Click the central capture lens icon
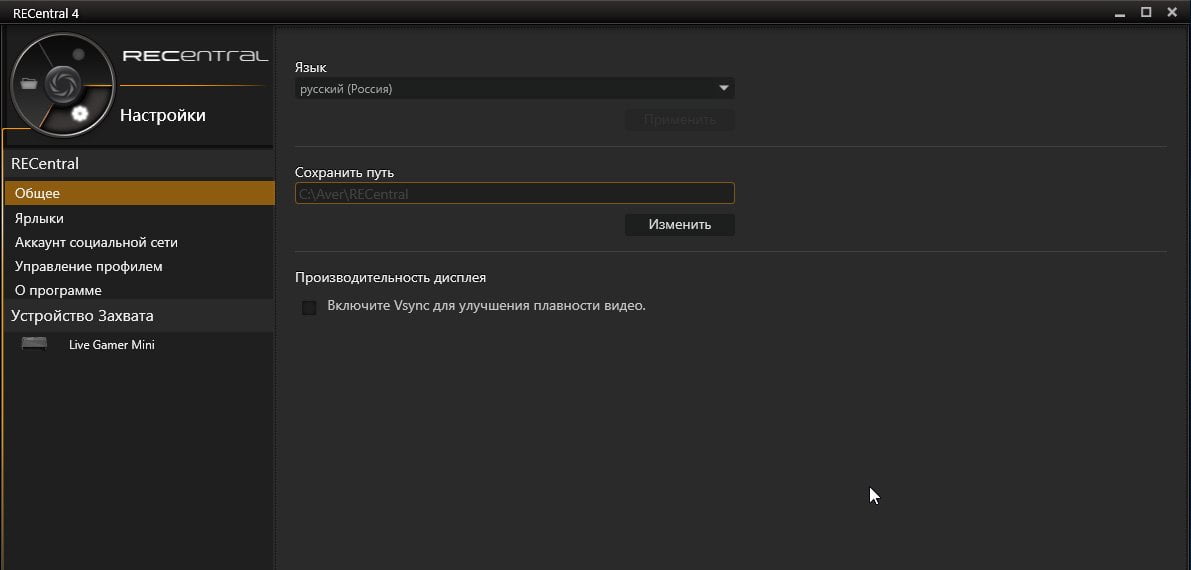This screenshot has width=1191, height=570. point(63,84)
